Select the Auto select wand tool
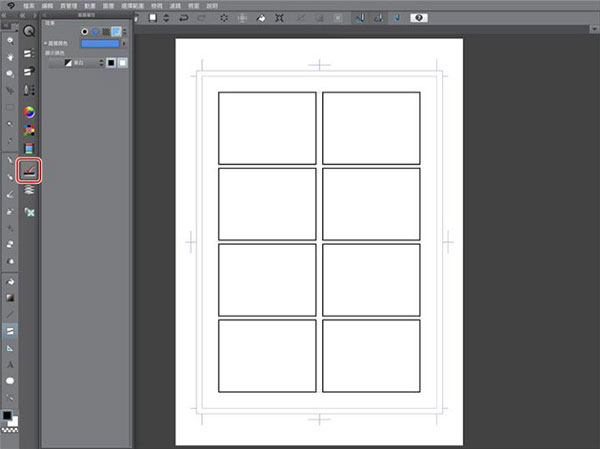 click(x=10, y=124)
